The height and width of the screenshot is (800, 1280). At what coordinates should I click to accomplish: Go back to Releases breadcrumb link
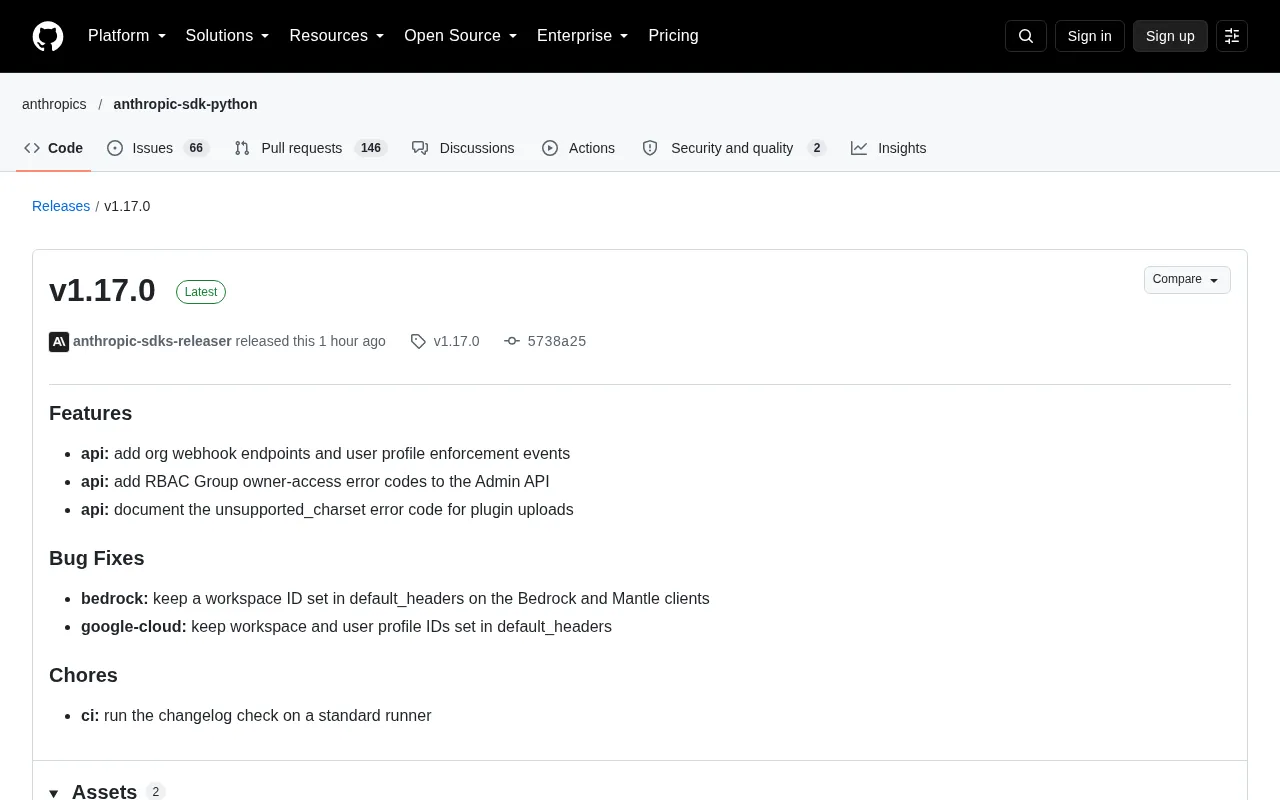pyautogui.click(x=61, y=206)
